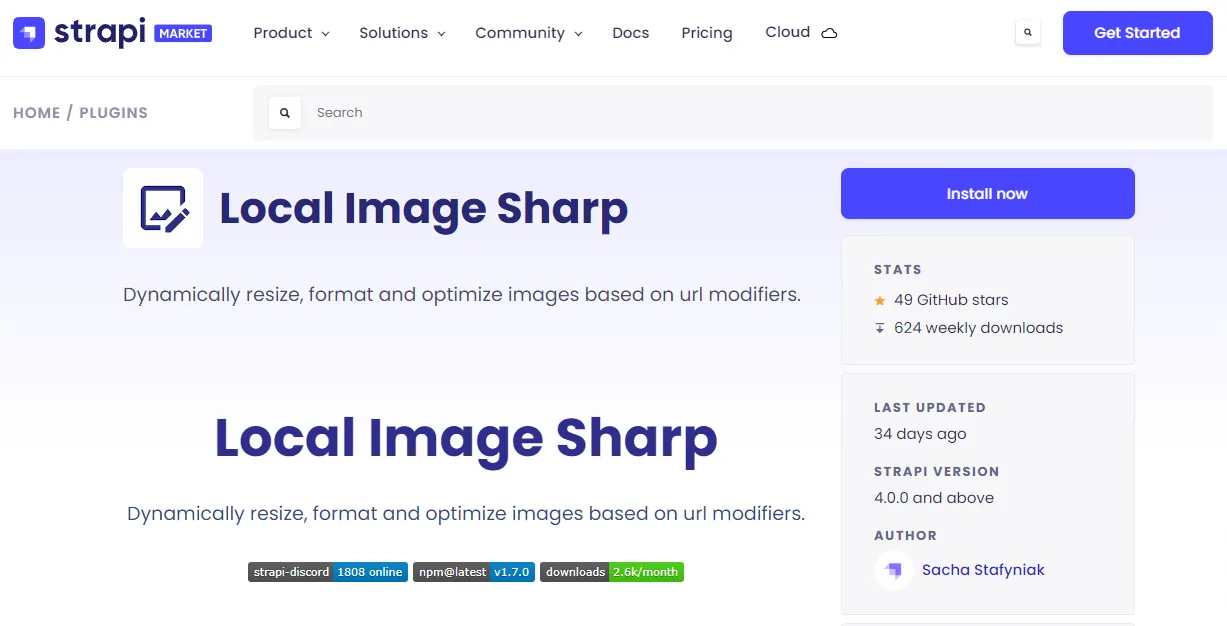1227x626 pixels.
Task: Click the cloud icon beside Cloud
Action: (829, 33)
